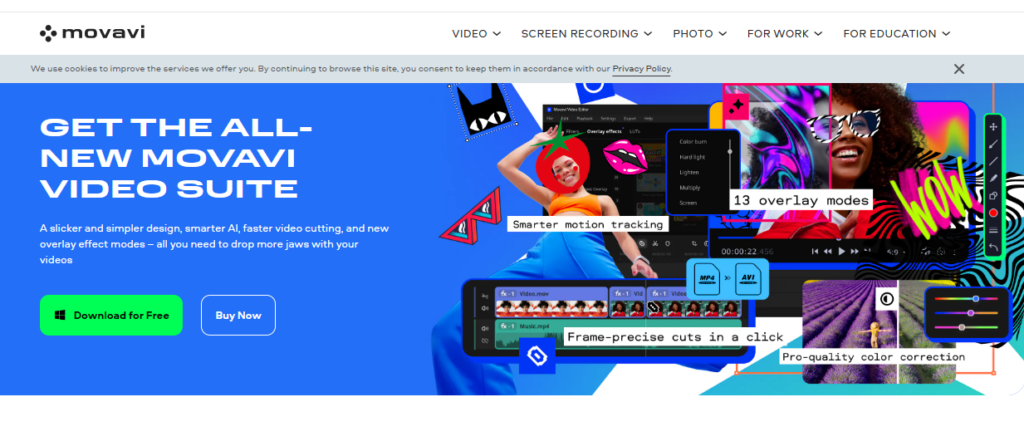Open the For Education menu
The image size is (1024, 446).
(896, 33)
